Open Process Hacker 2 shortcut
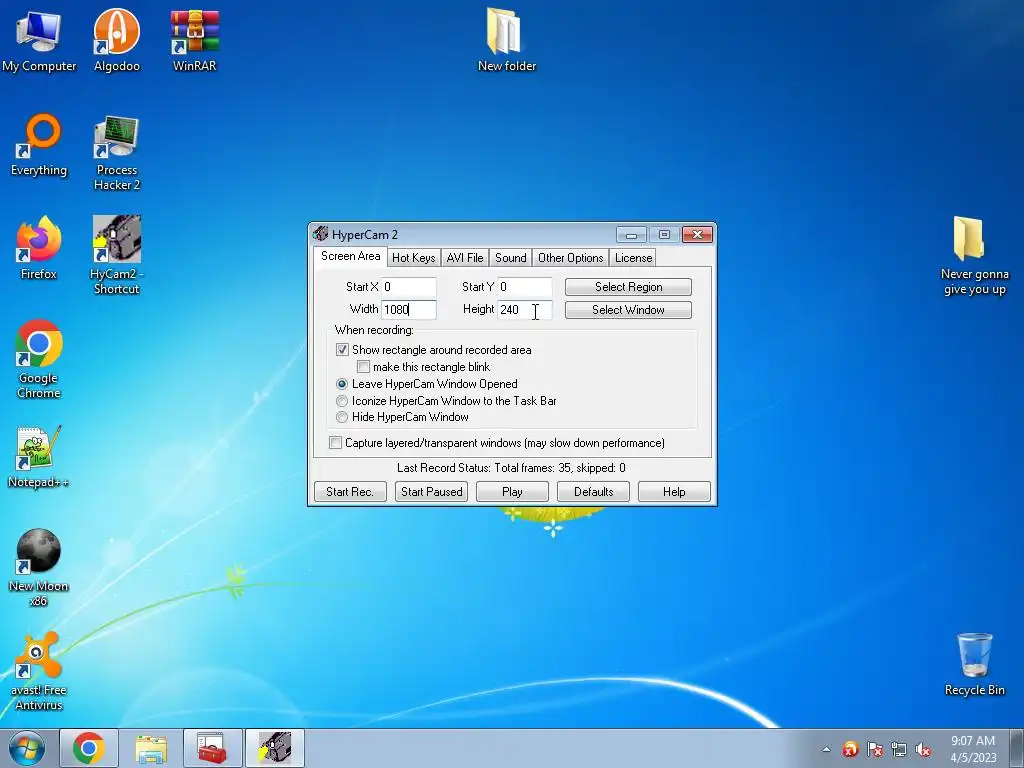 (116, 153)
